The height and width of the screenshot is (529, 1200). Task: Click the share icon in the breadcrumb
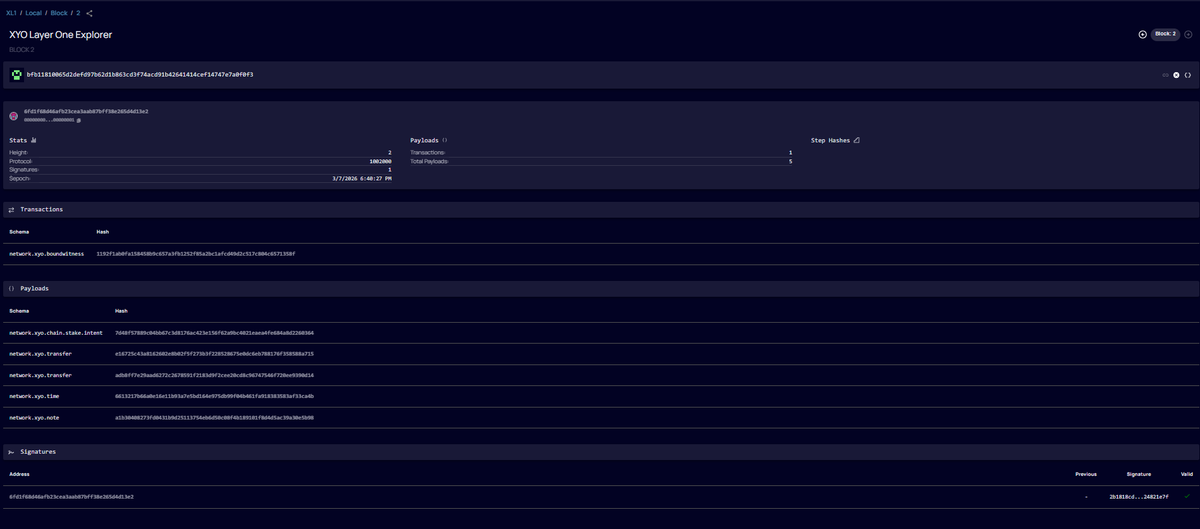tap(89, 13)
